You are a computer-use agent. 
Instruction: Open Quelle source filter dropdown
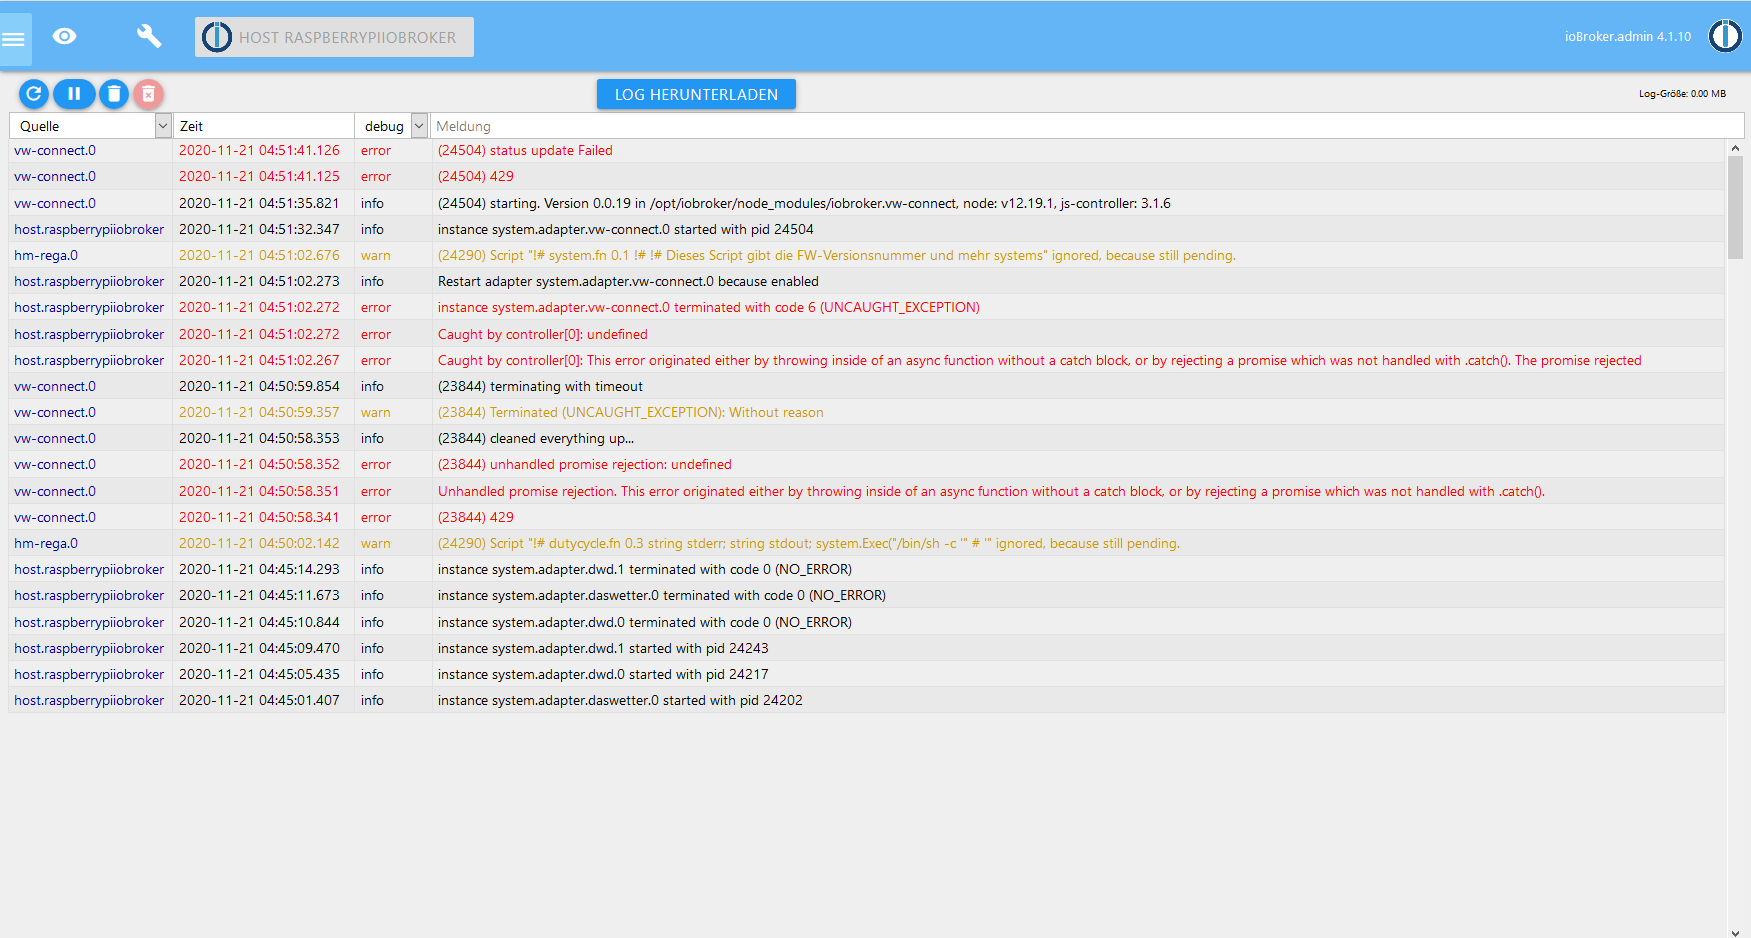[91, 126]
